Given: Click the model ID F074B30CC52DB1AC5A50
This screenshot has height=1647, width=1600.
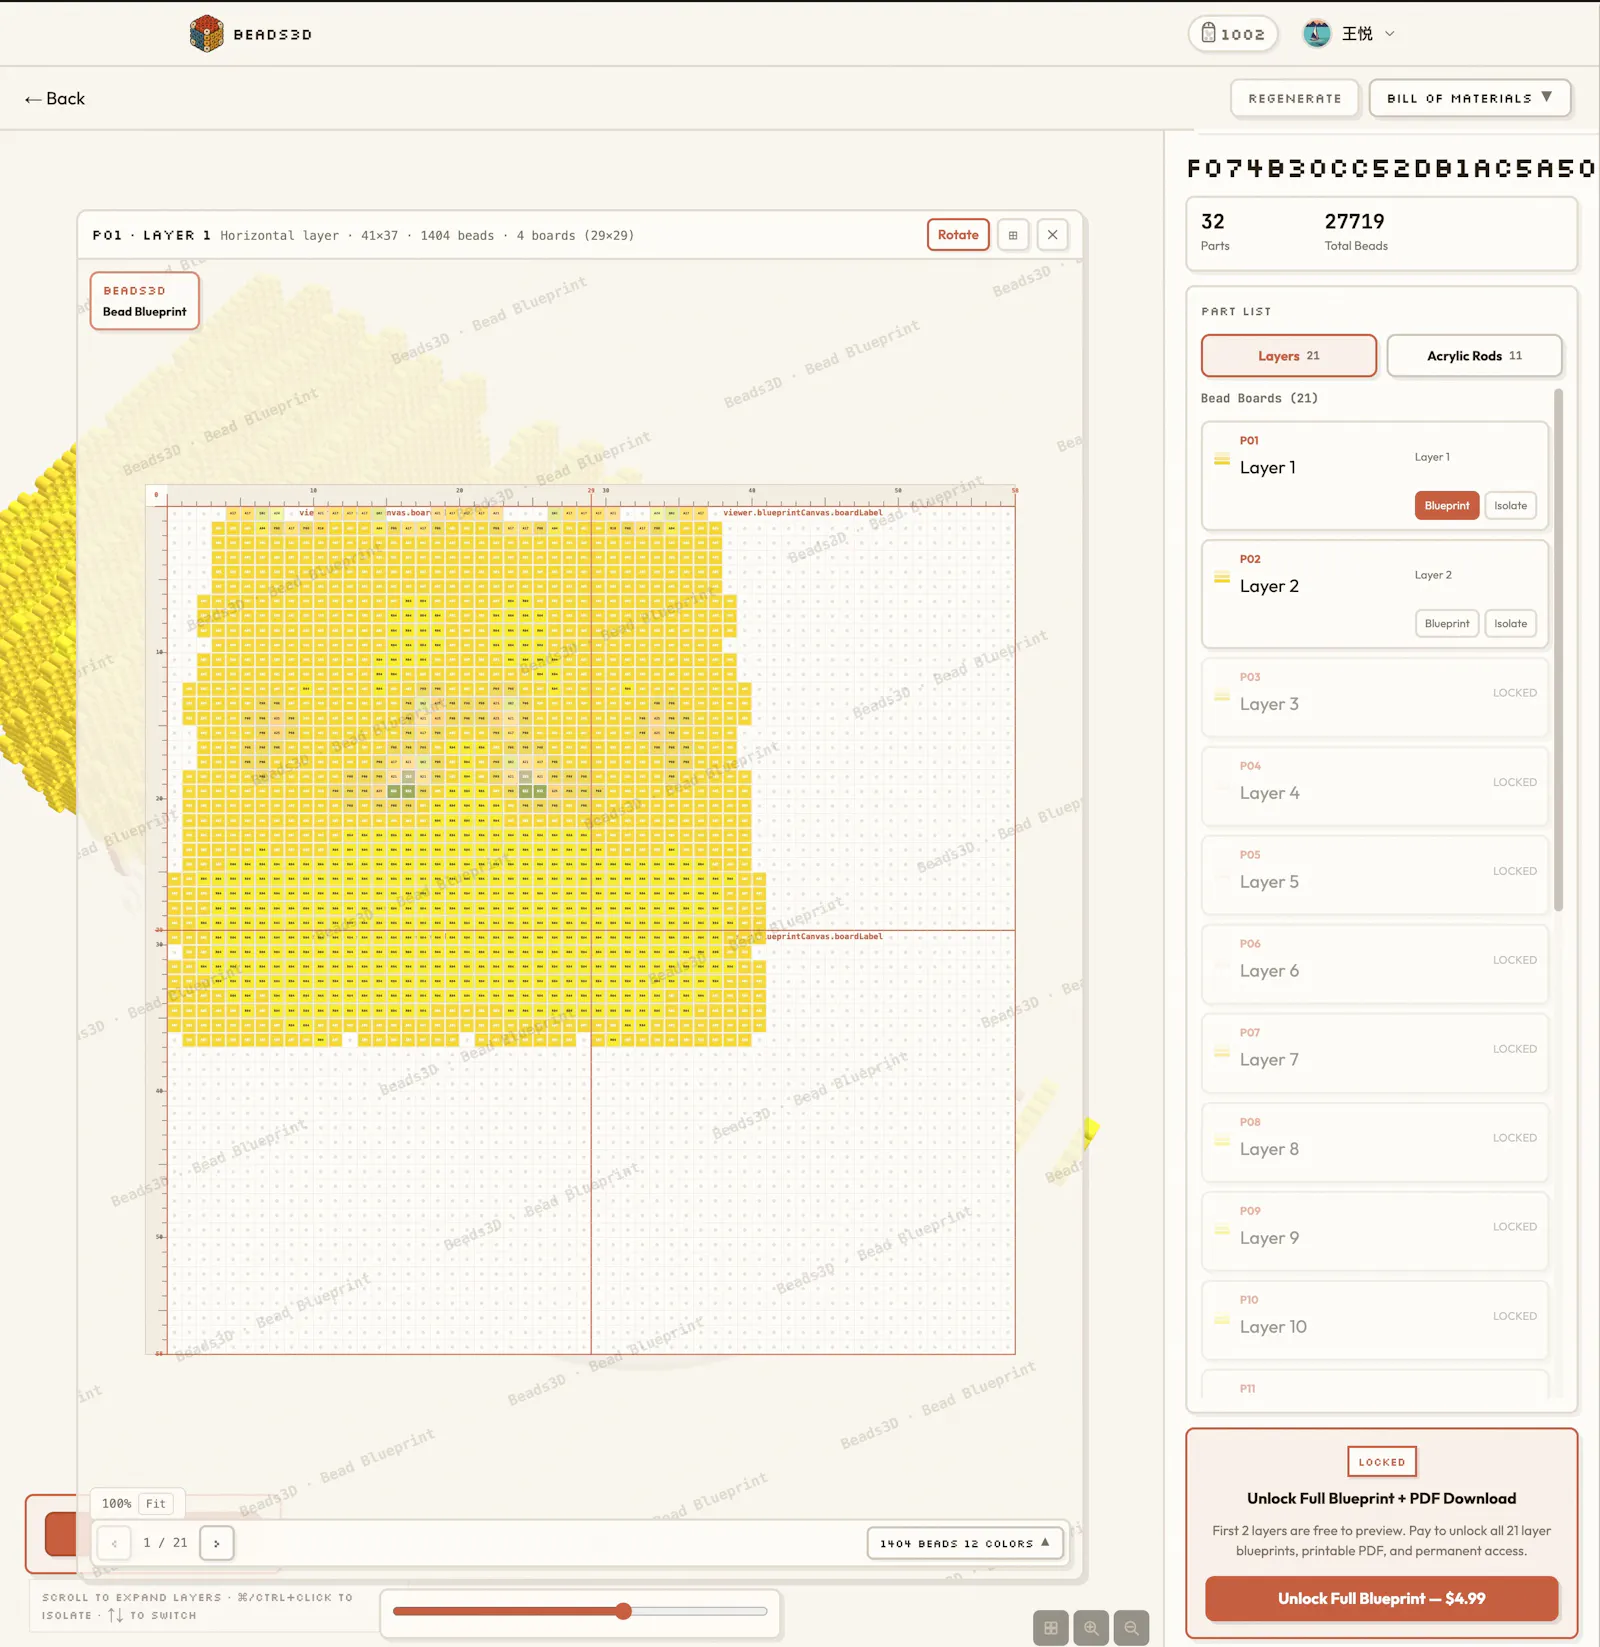Looking at the screenshot, I should (1390, 168).
